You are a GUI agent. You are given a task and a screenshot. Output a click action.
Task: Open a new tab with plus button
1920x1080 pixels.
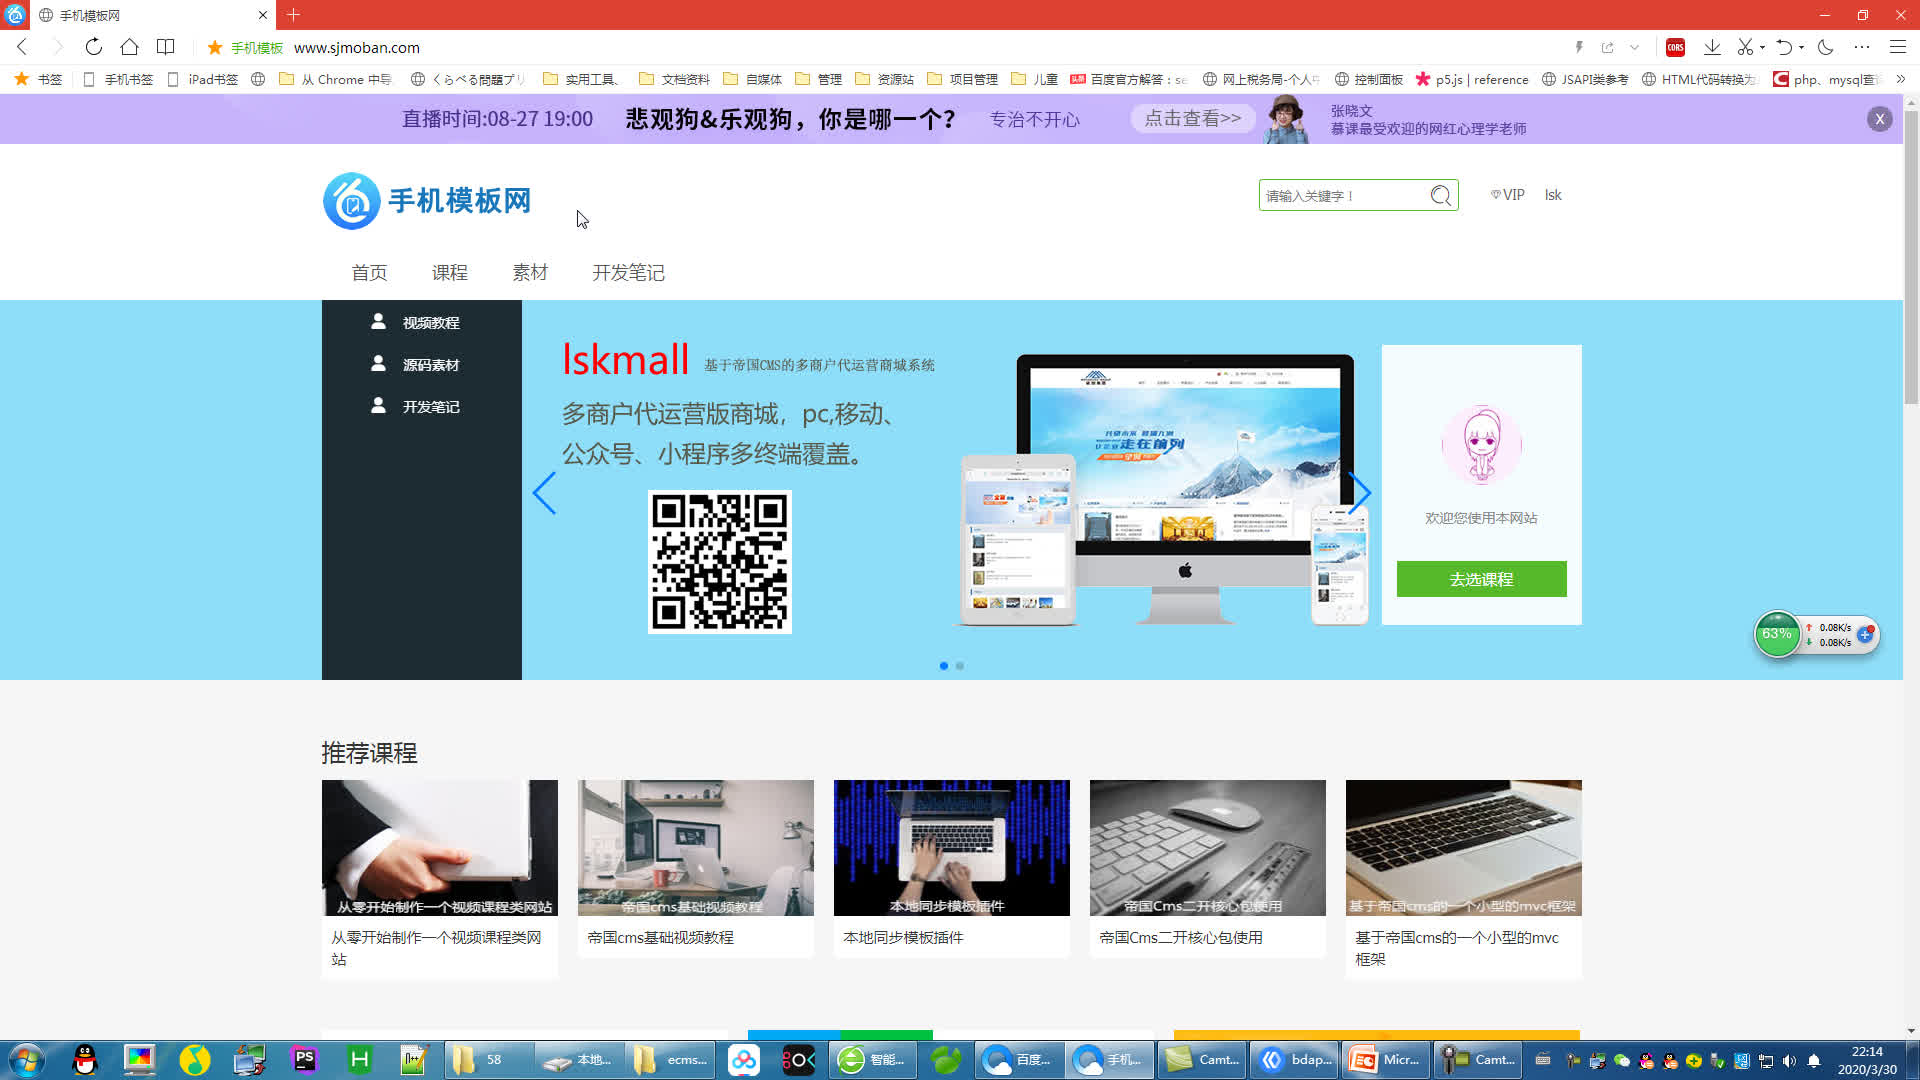[x=293, y=15]
